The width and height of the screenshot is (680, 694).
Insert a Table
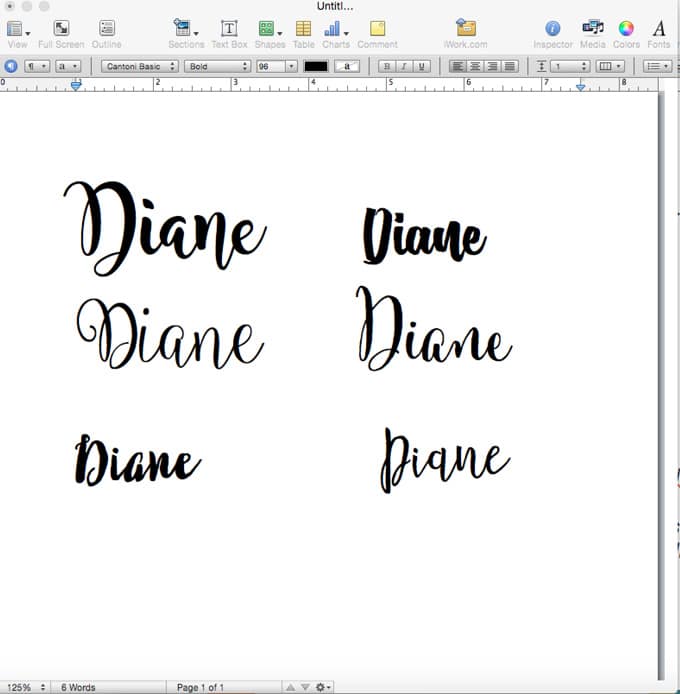click(303, 29)
